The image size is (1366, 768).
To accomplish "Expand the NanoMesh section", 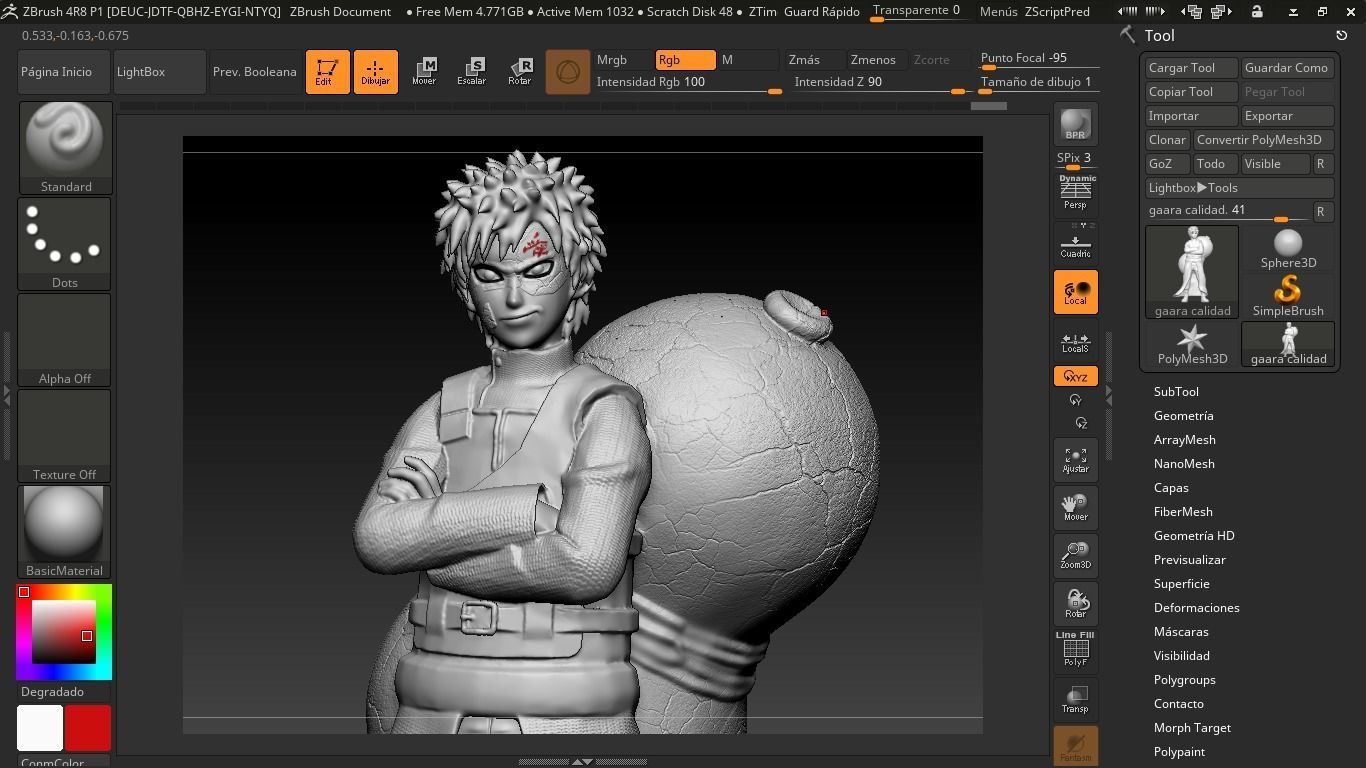I will tap(1184, 464).
